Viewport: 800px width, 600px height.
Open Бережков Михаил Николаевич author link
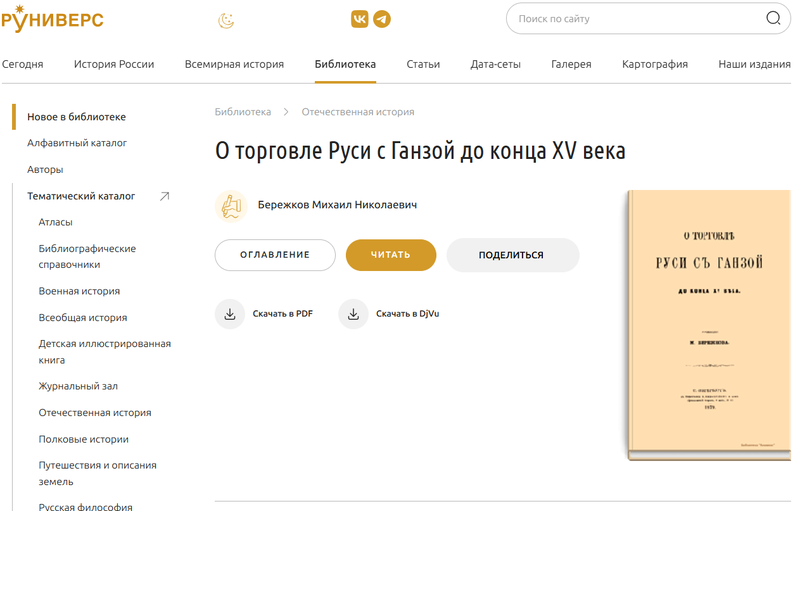click(337, 205)
